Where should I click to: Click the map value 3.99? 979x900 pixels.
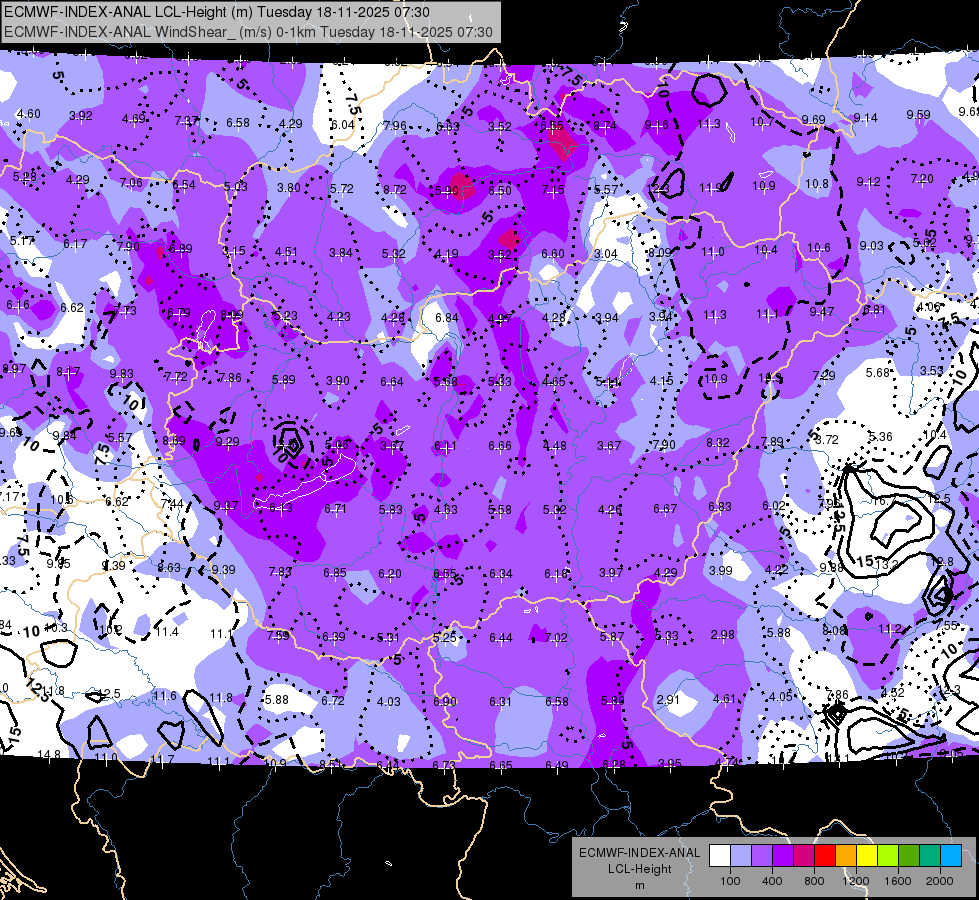coord(721,570)
